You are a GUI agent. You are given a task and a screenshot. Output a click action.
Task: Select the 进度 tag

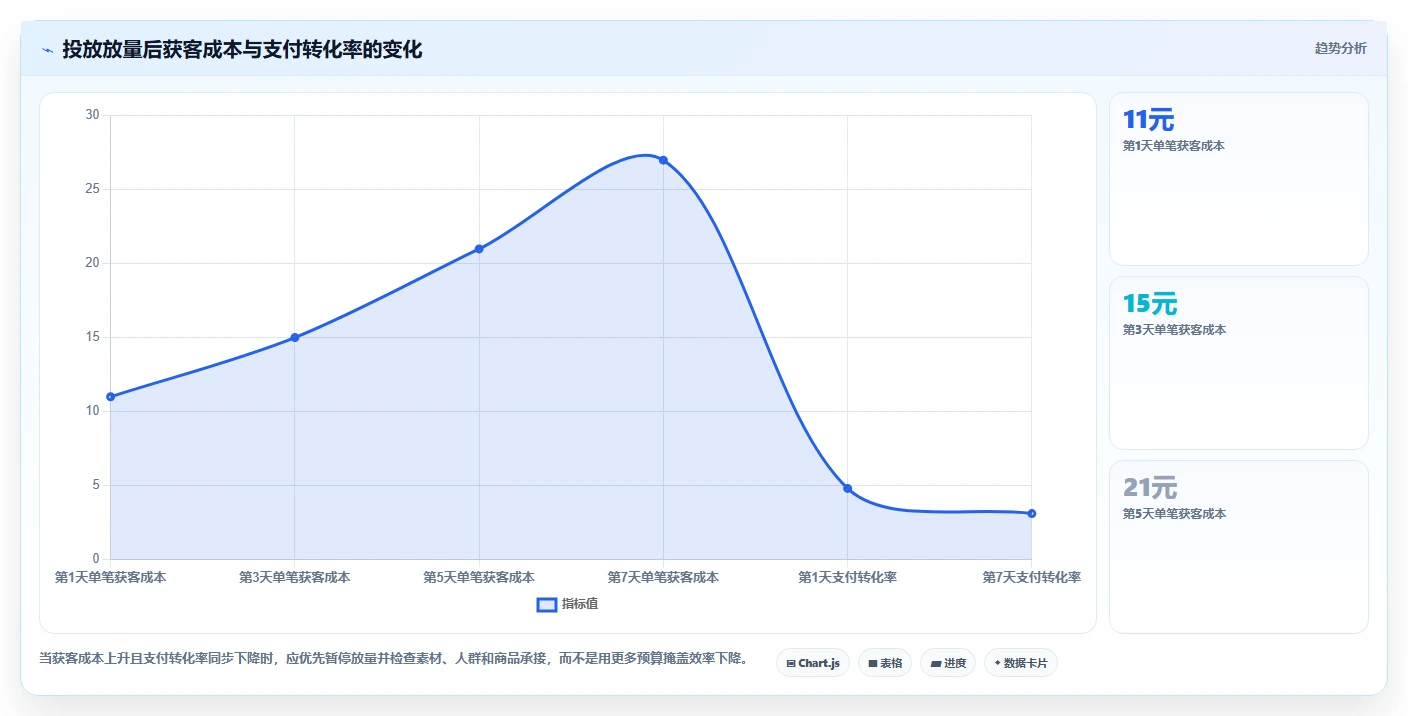[947, 663]
